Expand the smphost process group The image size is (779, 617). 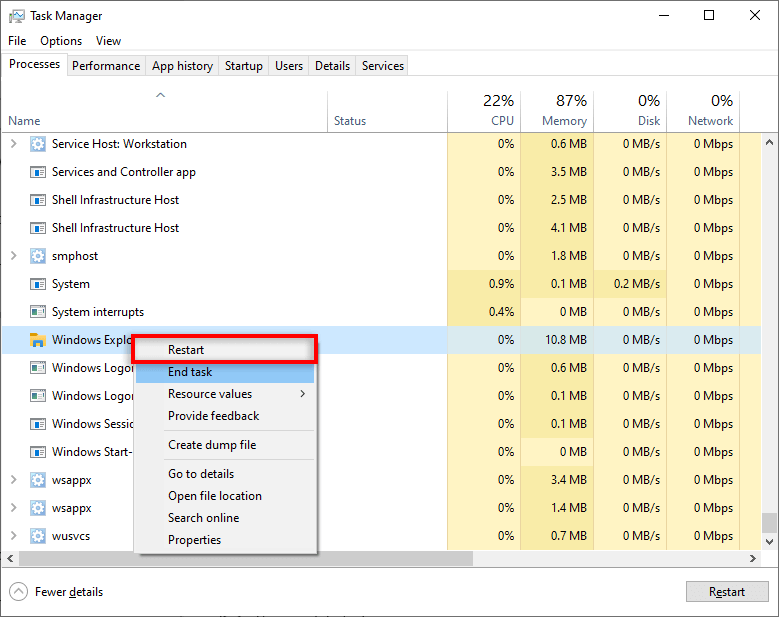(14, 256)
